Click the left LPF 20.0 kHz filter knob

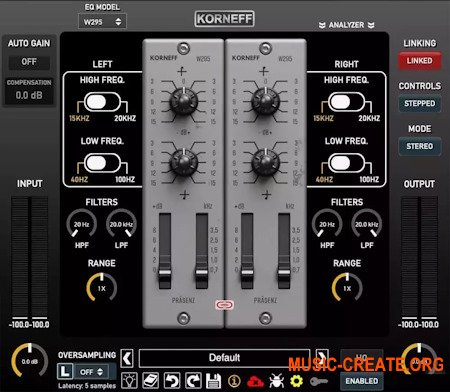121,224
